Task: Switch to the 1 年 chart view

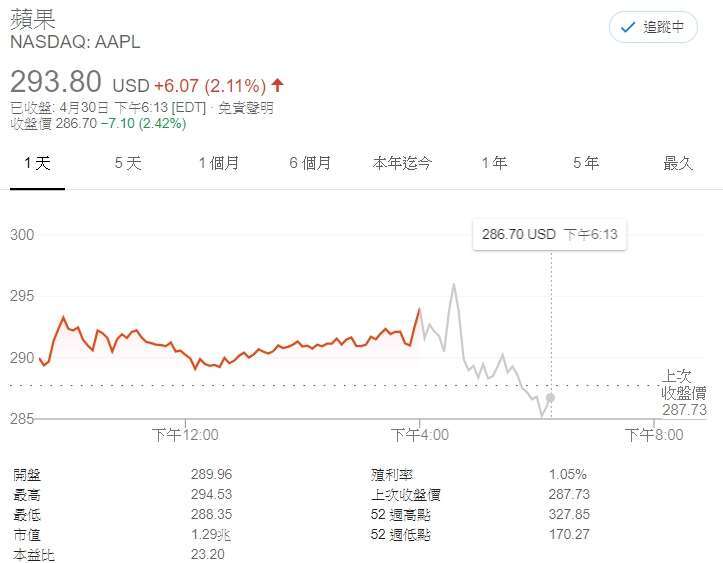Action: point(494,163)
